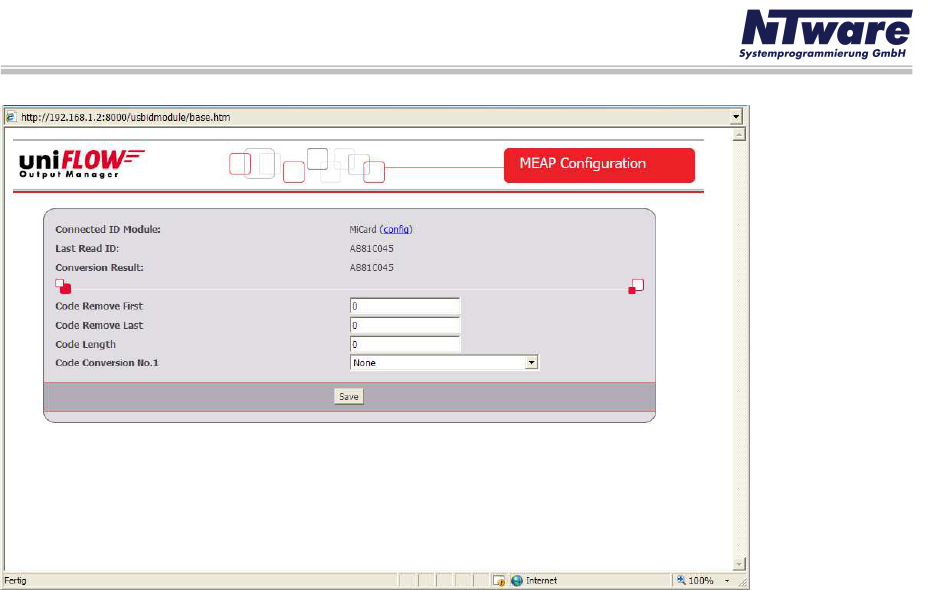This screenshot has width=928, height=590.
Task: Click the uniFLOW Output Manager logo
Action: (82, 163)
